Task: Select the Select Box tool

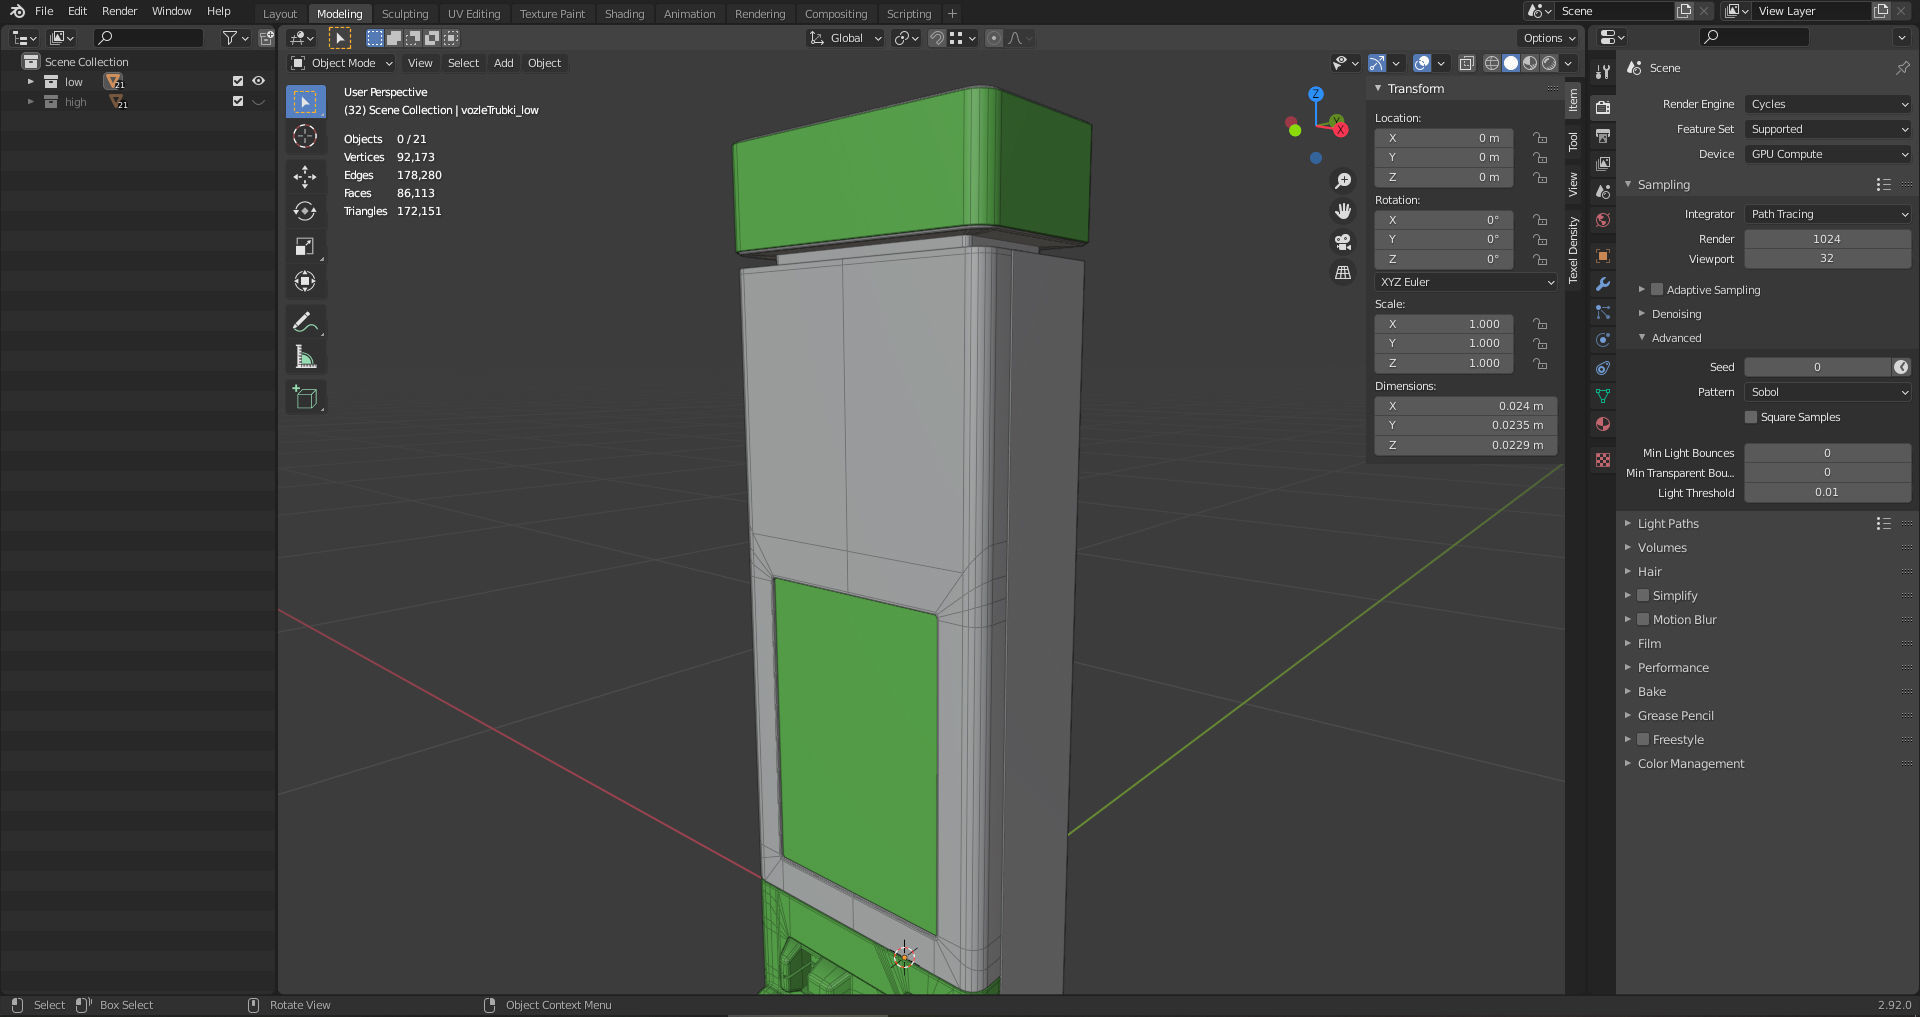Action: click(x=306, y=101)
